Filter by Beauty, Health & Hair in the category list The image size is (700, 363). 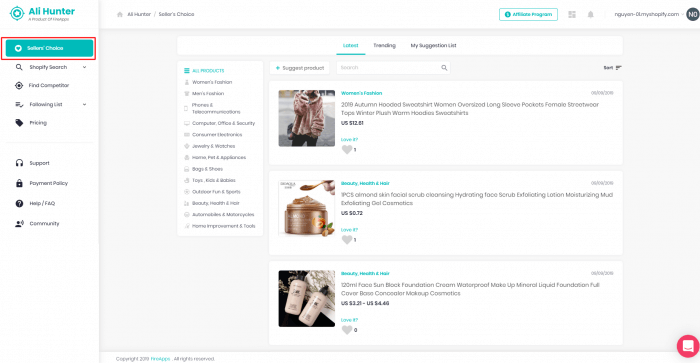[x=212, y=203]
